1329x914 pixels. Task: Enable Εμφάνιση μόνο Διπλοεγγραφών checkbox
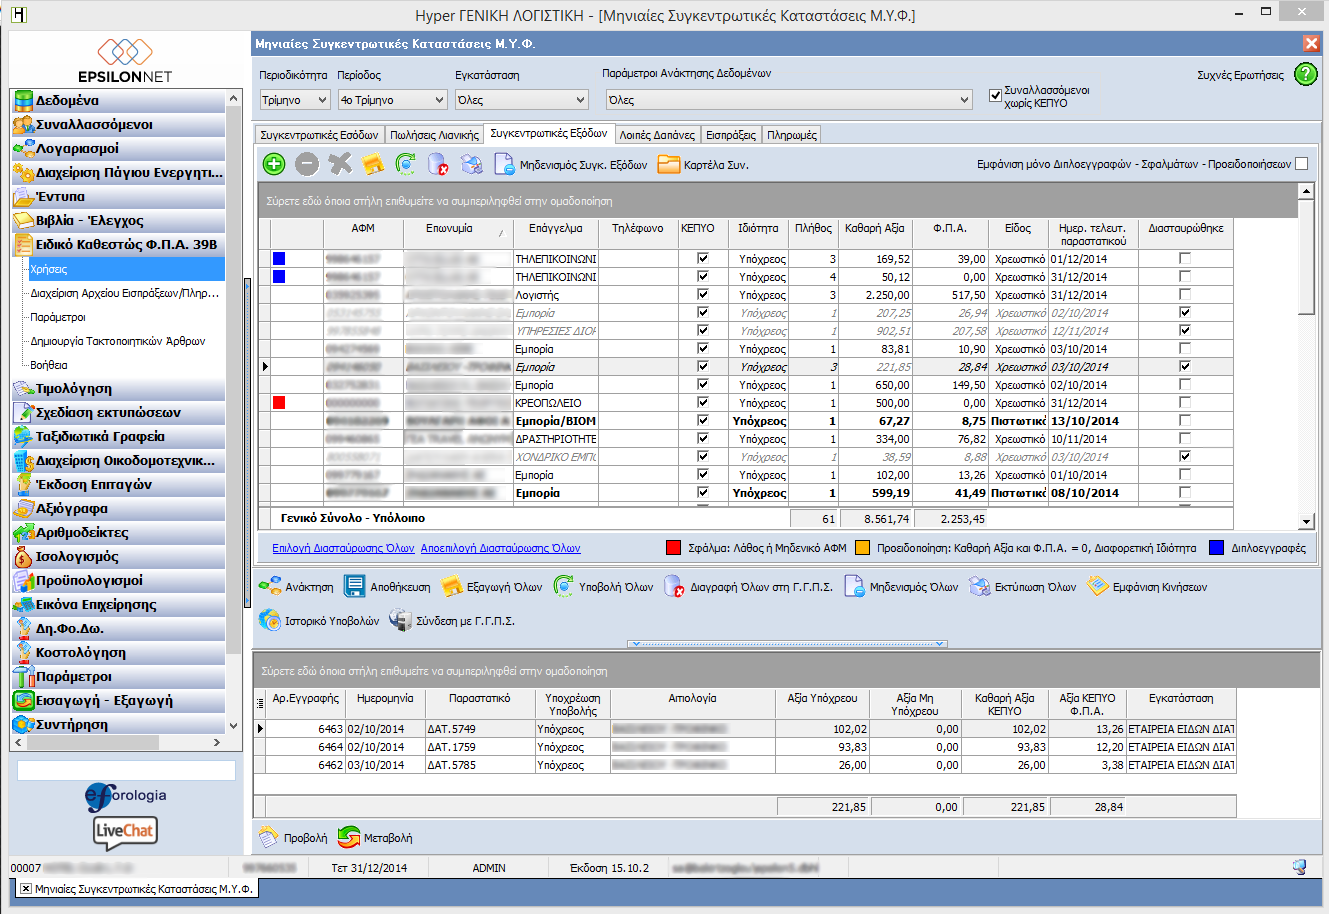coord(1301,164)
